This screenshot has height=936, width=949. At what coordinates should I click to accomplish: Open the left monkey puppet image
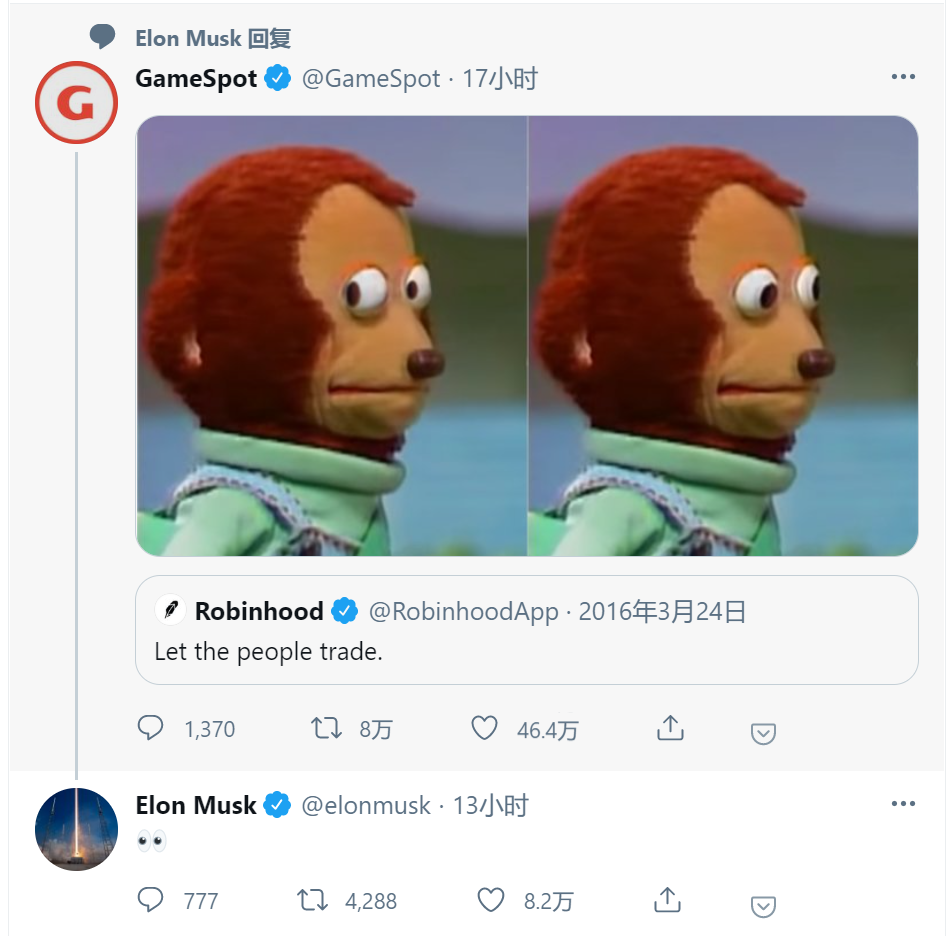(331, 336)
